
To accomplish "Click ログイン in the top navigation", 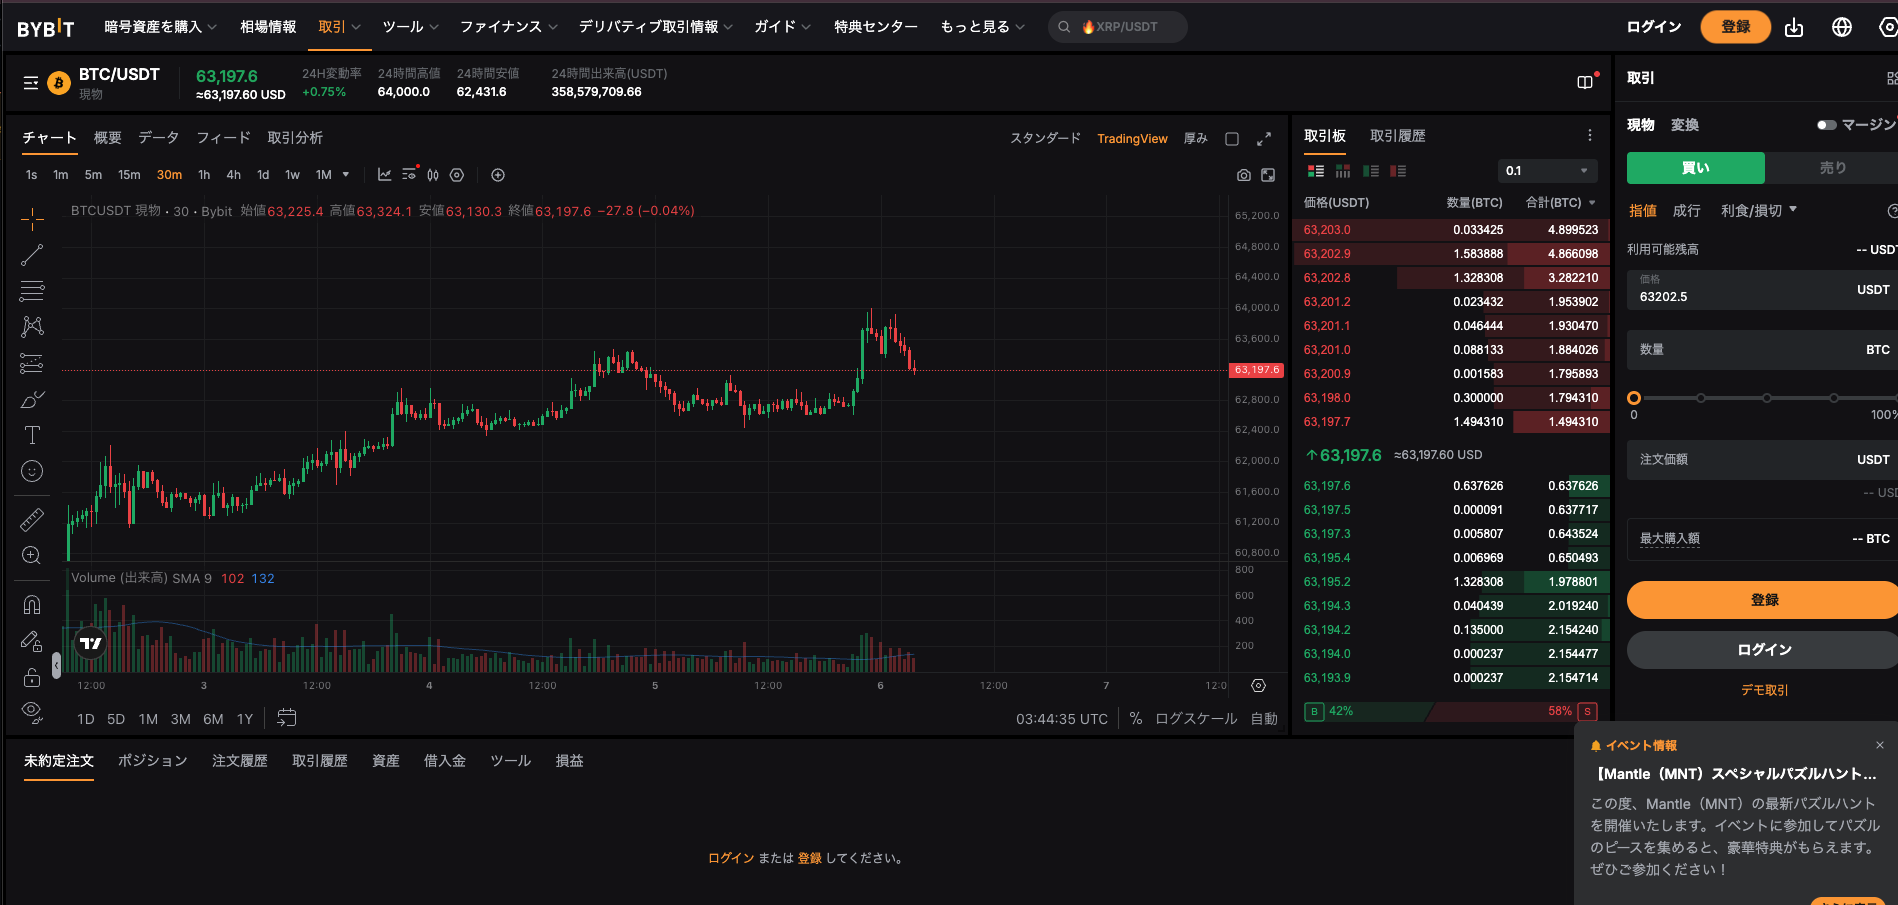I will pos(1654,27).
